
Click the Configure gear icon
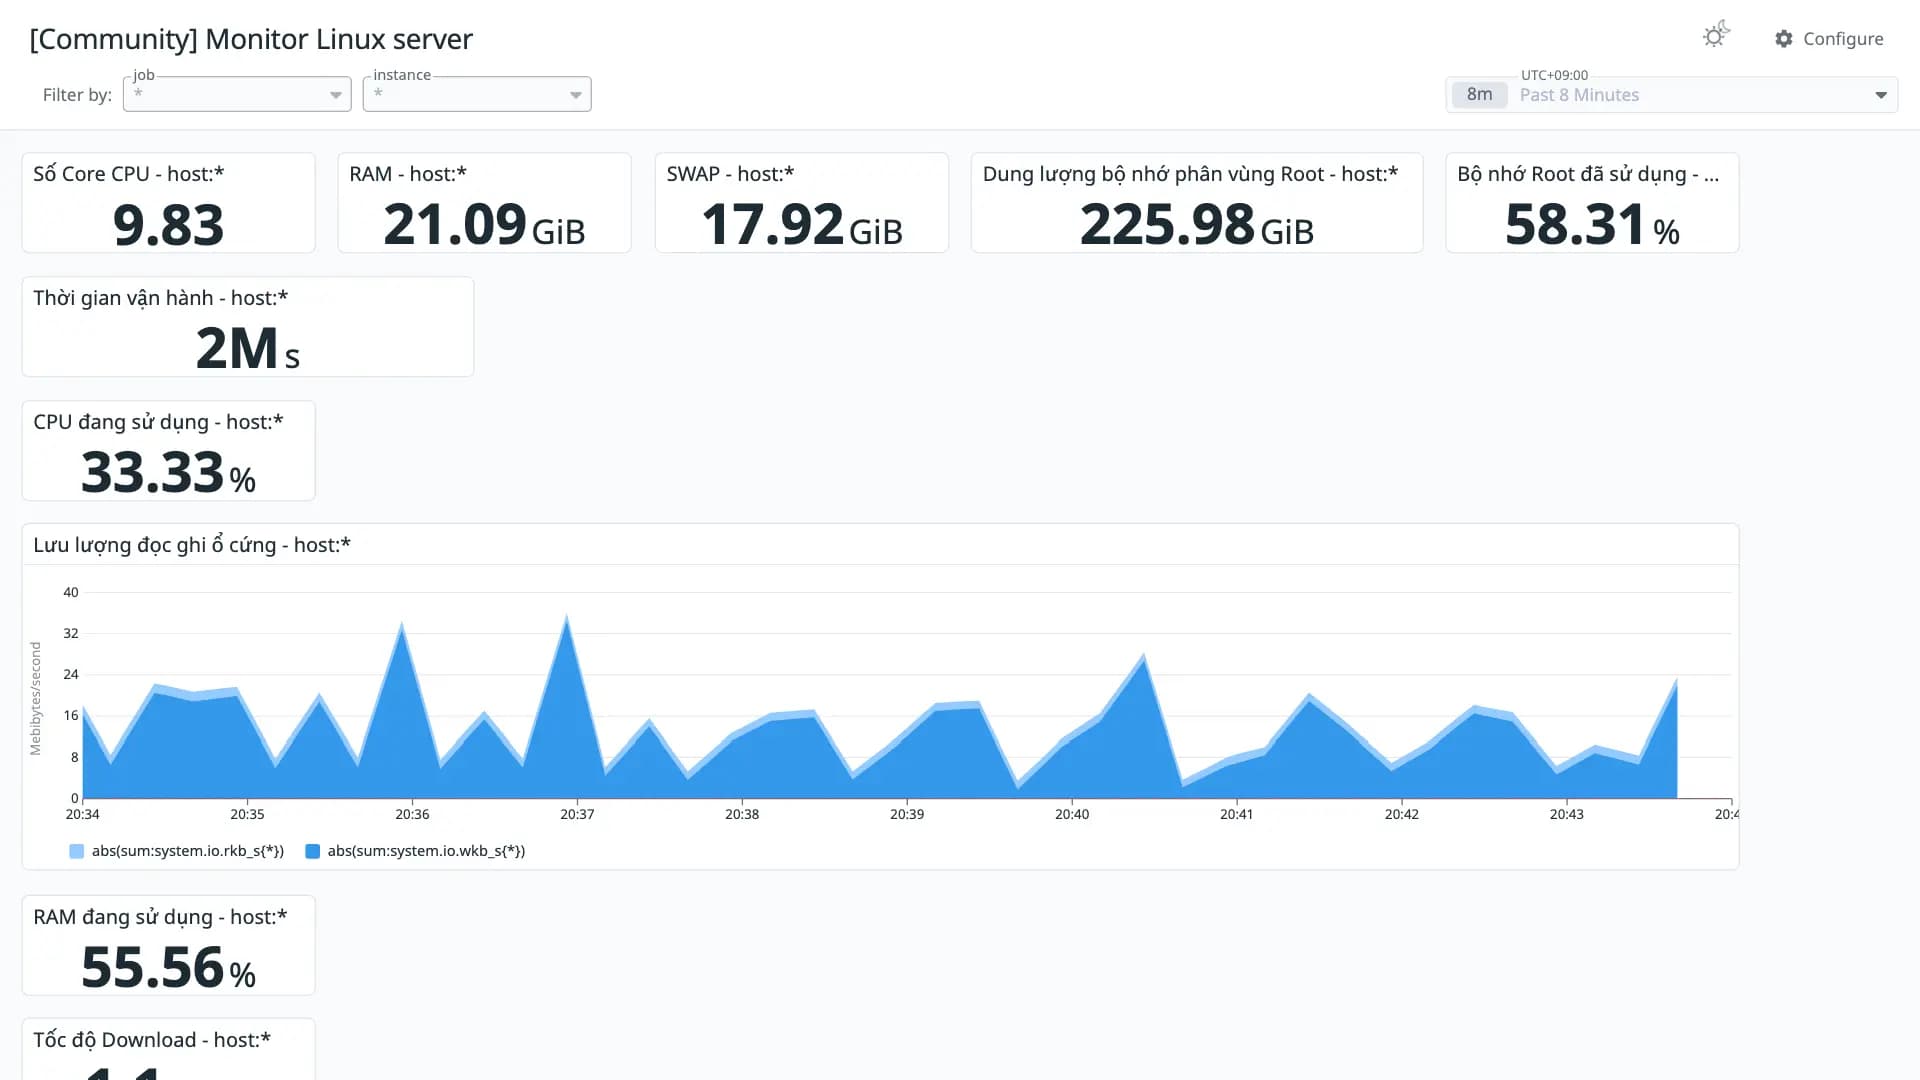[x=1784, y=39]
